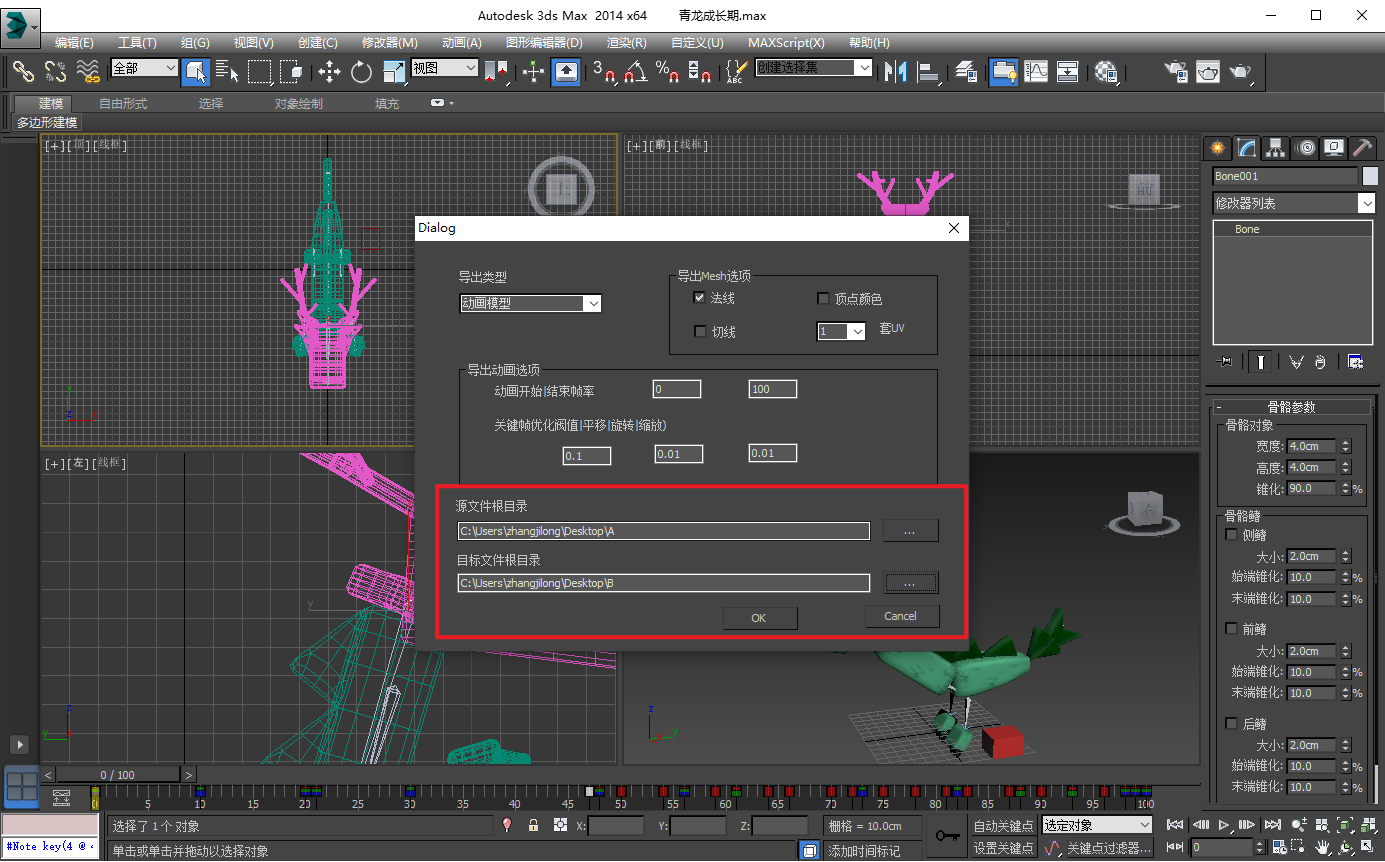Toggle the selection lock padlock icon
Image resolution: width=1385 pixels, height=862 pixels.
[x=534, y=825]
